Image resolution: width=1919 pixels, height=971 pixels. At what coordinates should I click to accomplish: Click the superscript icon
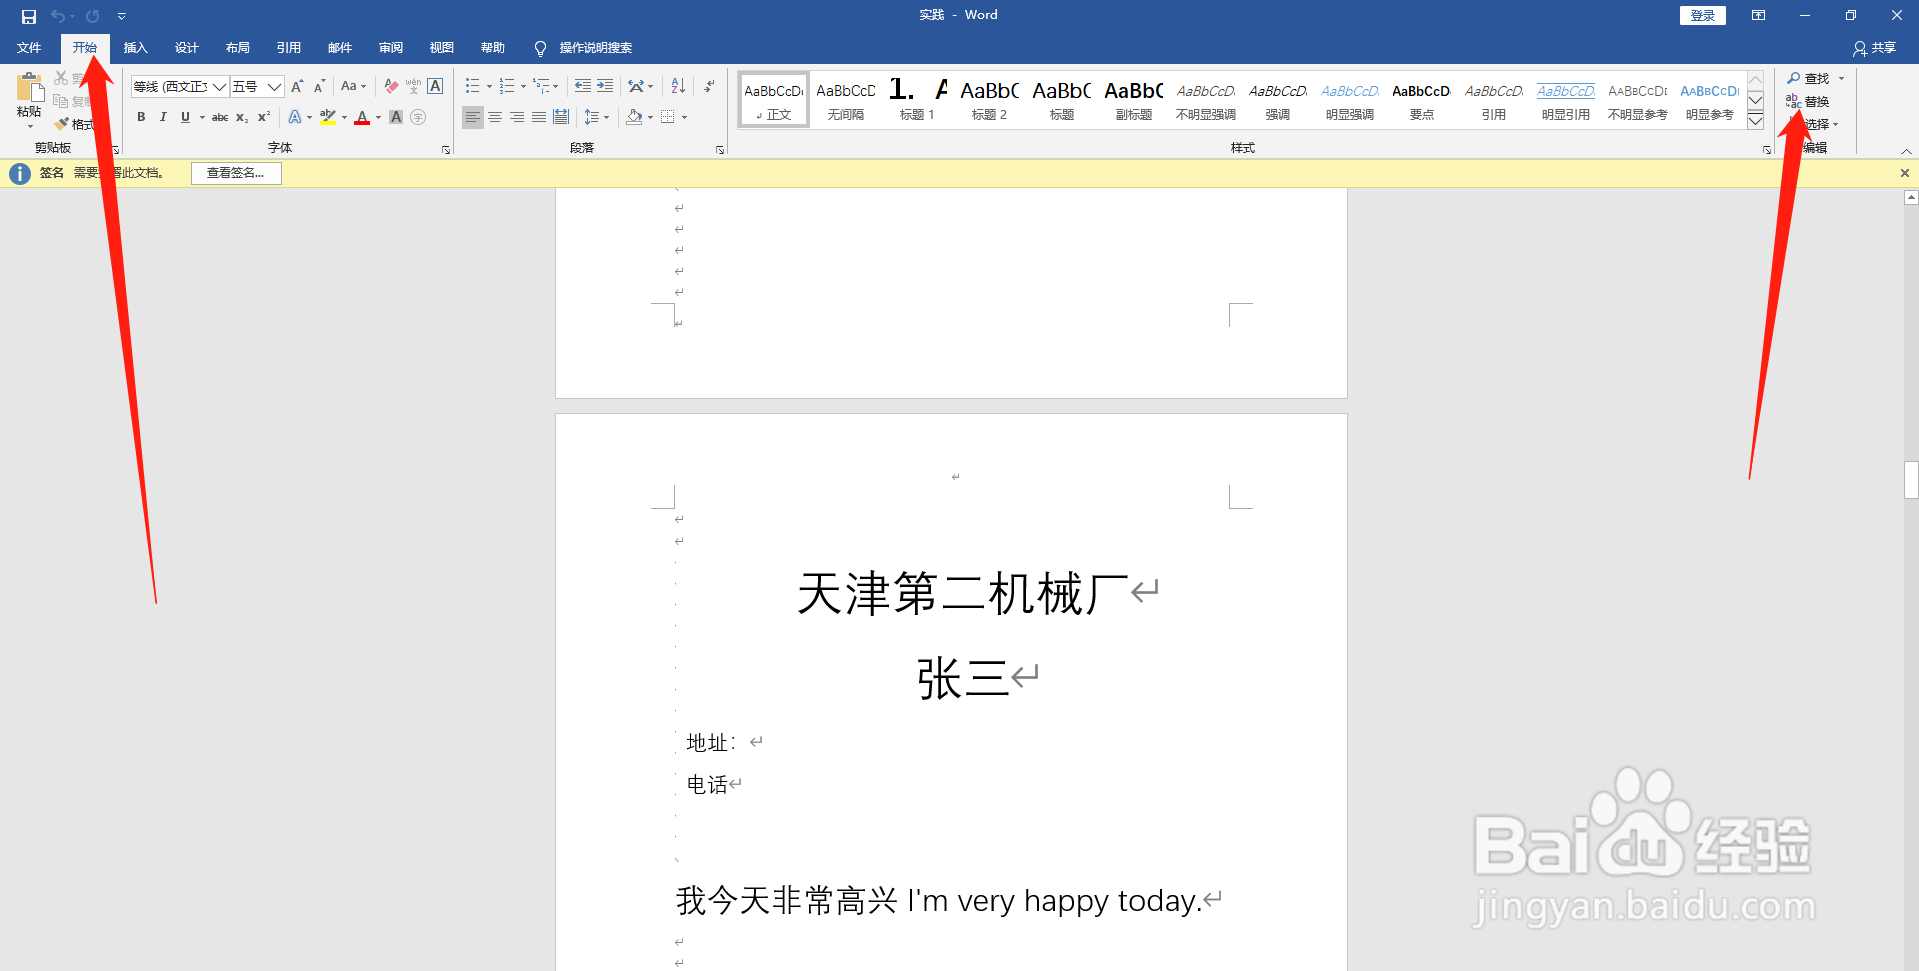[262, 117]
